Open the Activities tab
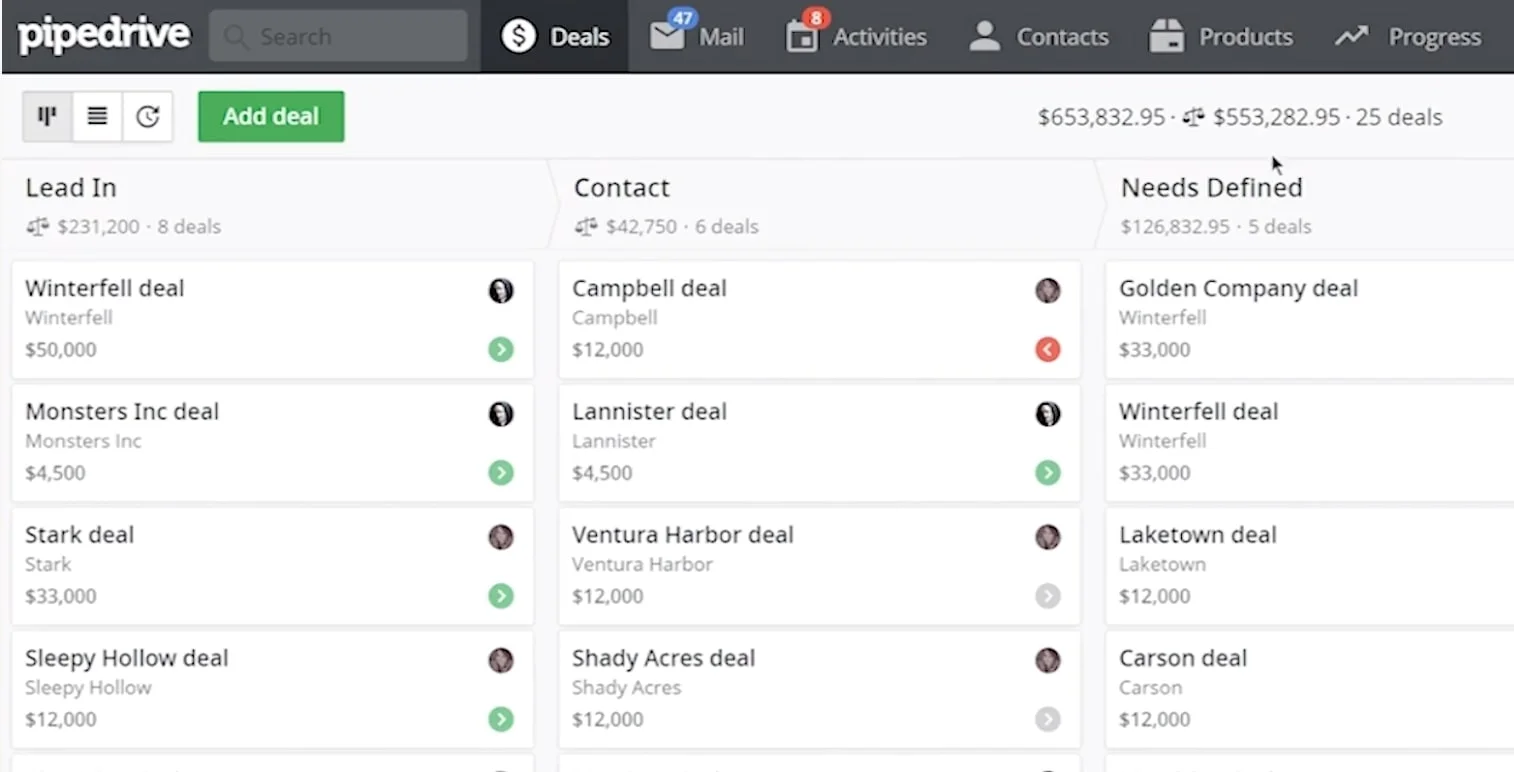The width and height of the screenshot is (1514, 772). (857, 37)
